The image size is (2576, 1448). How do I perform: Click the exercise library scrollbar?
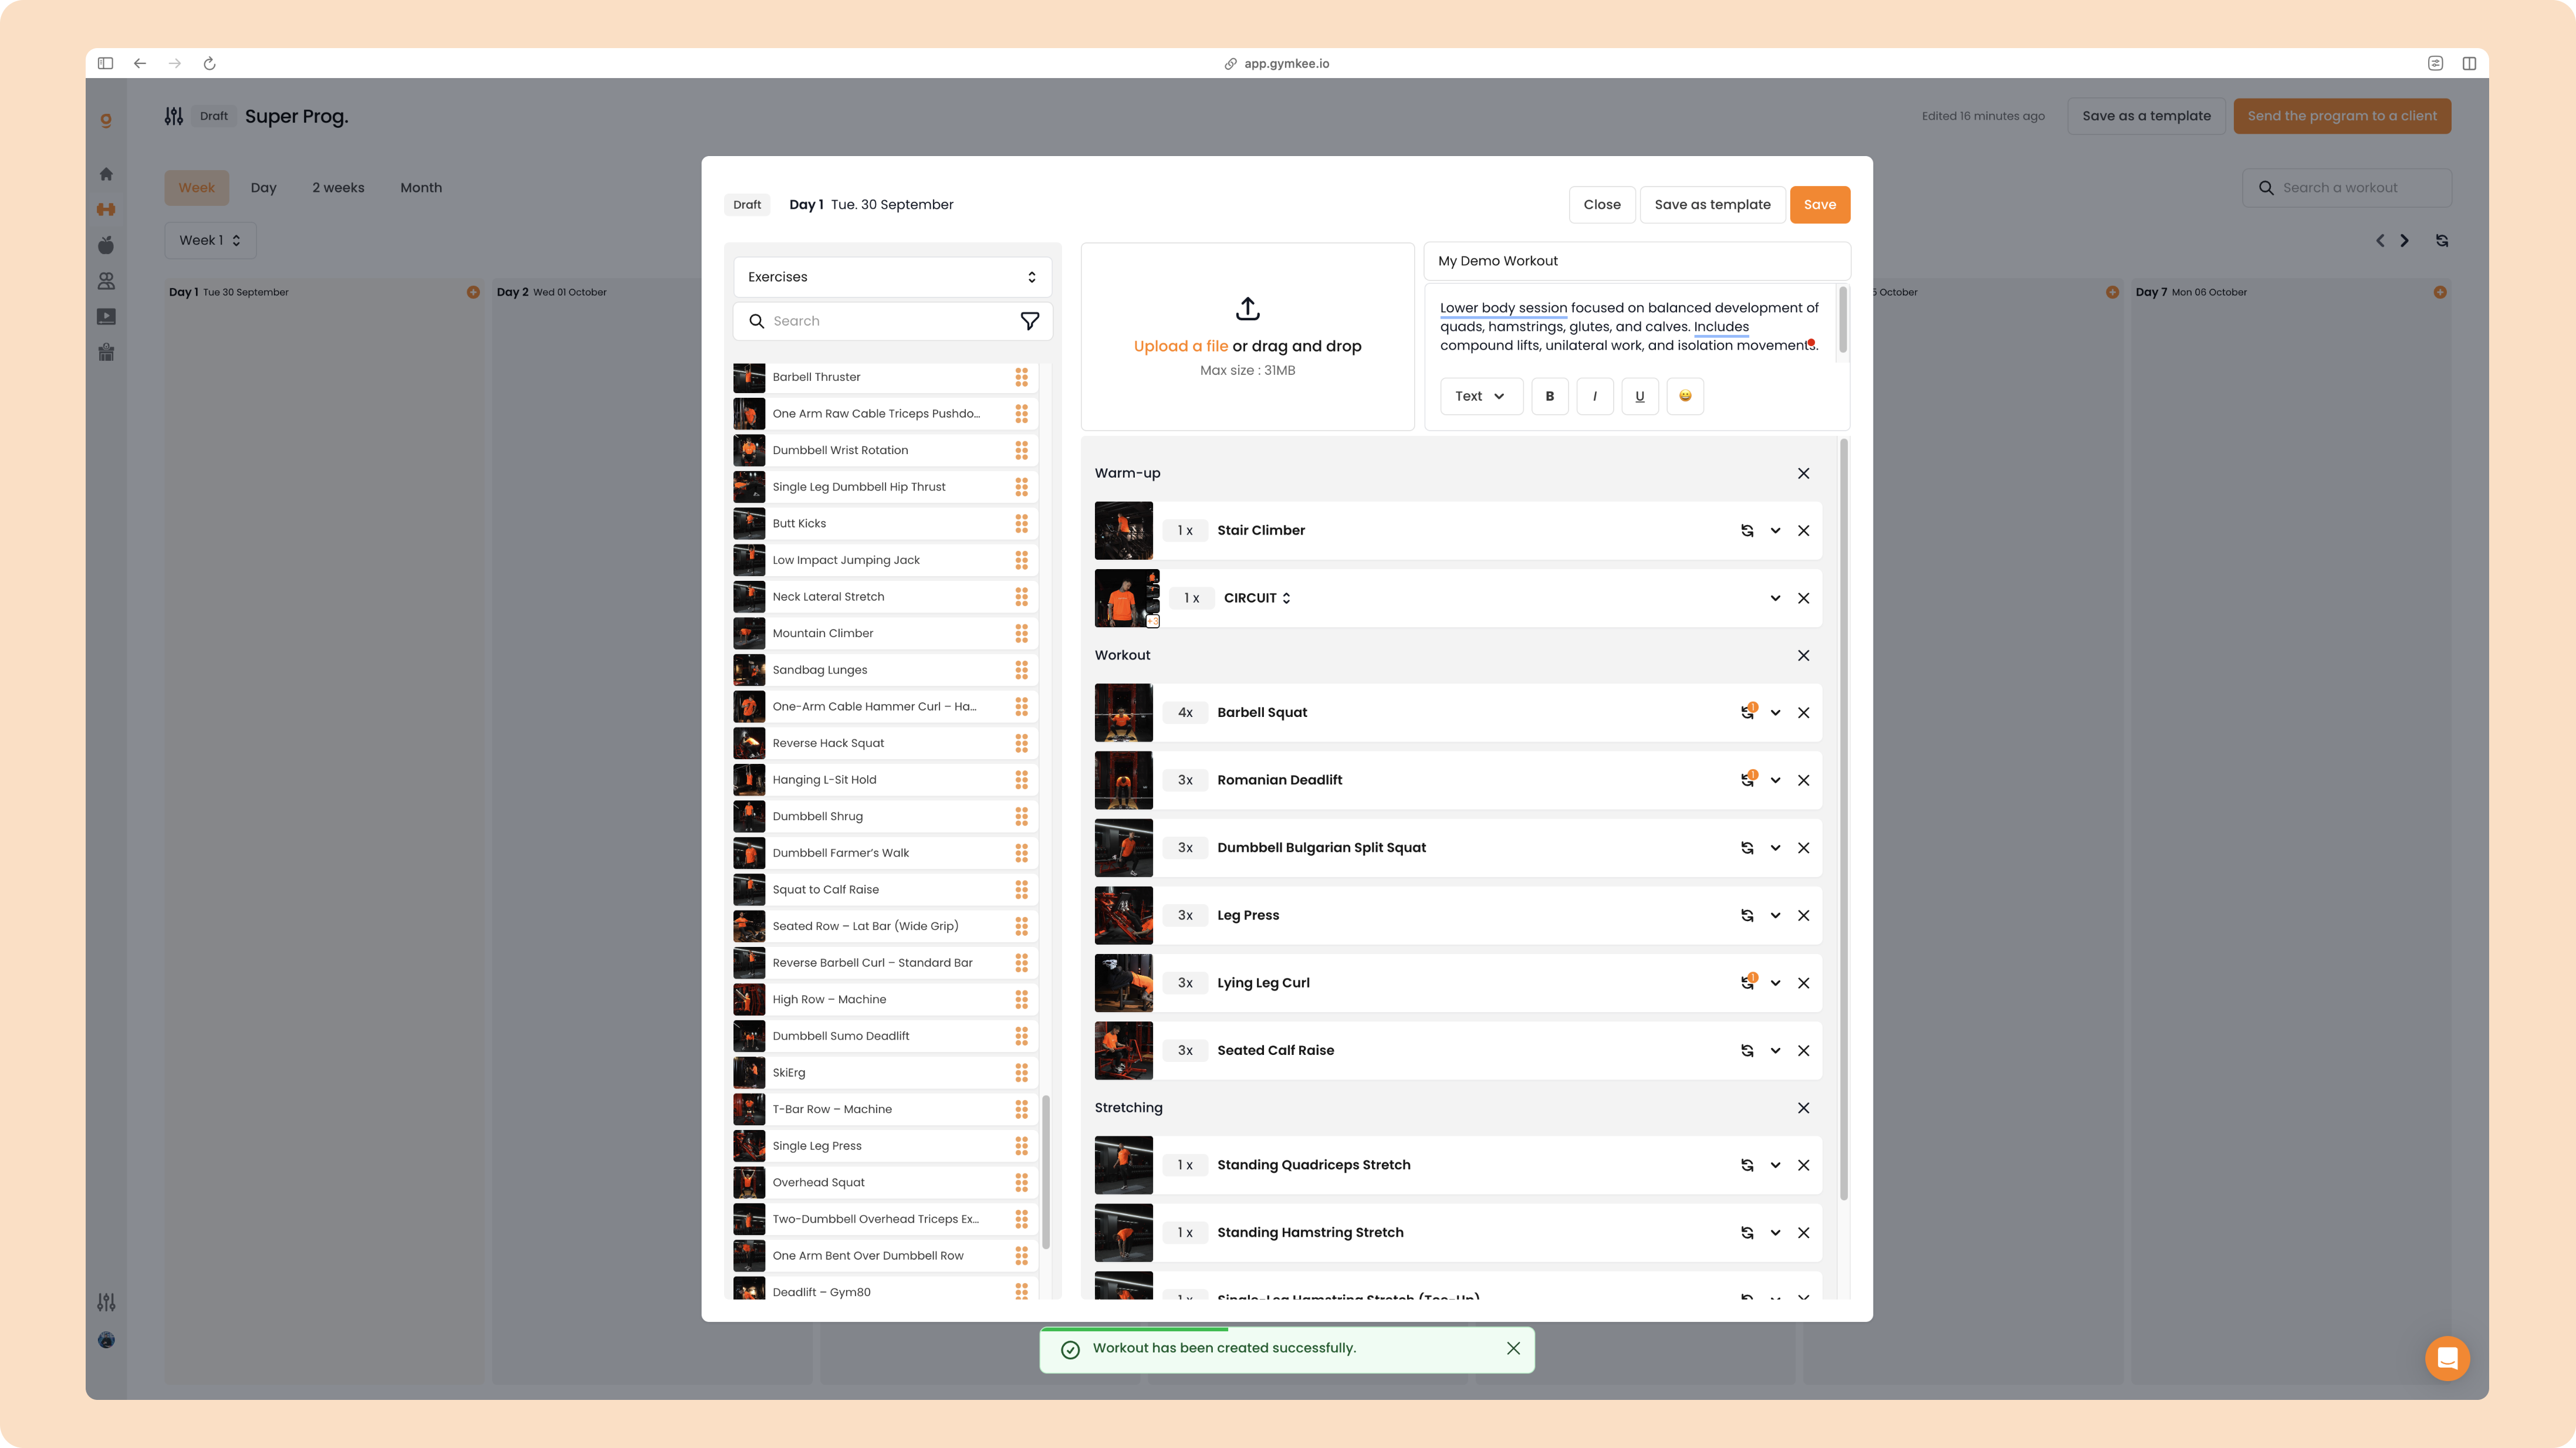(x=1046, y=1172)
